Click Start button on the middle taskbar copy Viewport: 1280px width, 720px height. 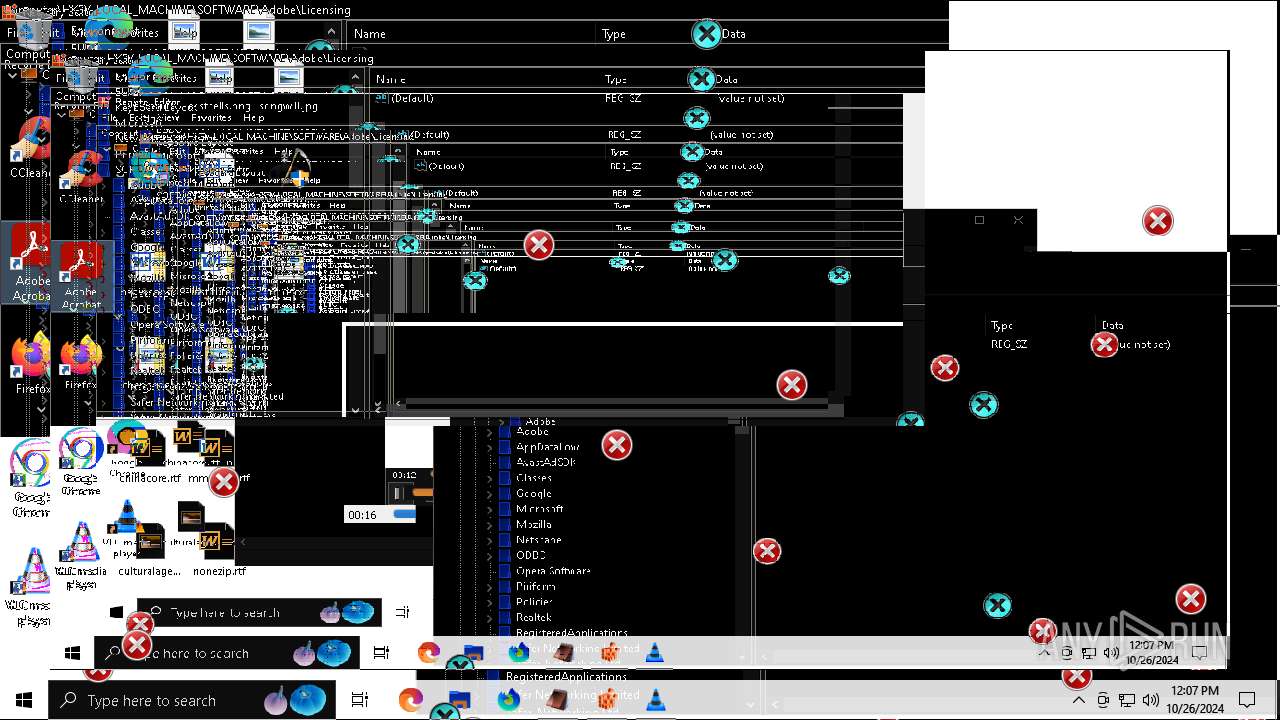pos(72,653)
